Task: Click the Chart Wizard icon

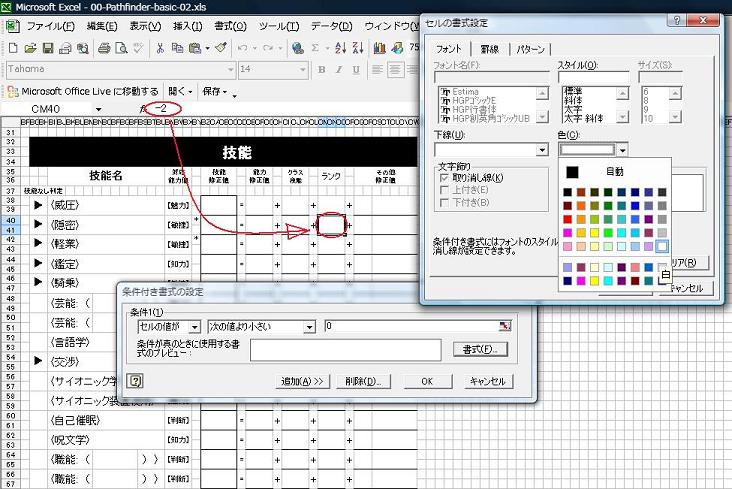Action: [x=379, y=48]
